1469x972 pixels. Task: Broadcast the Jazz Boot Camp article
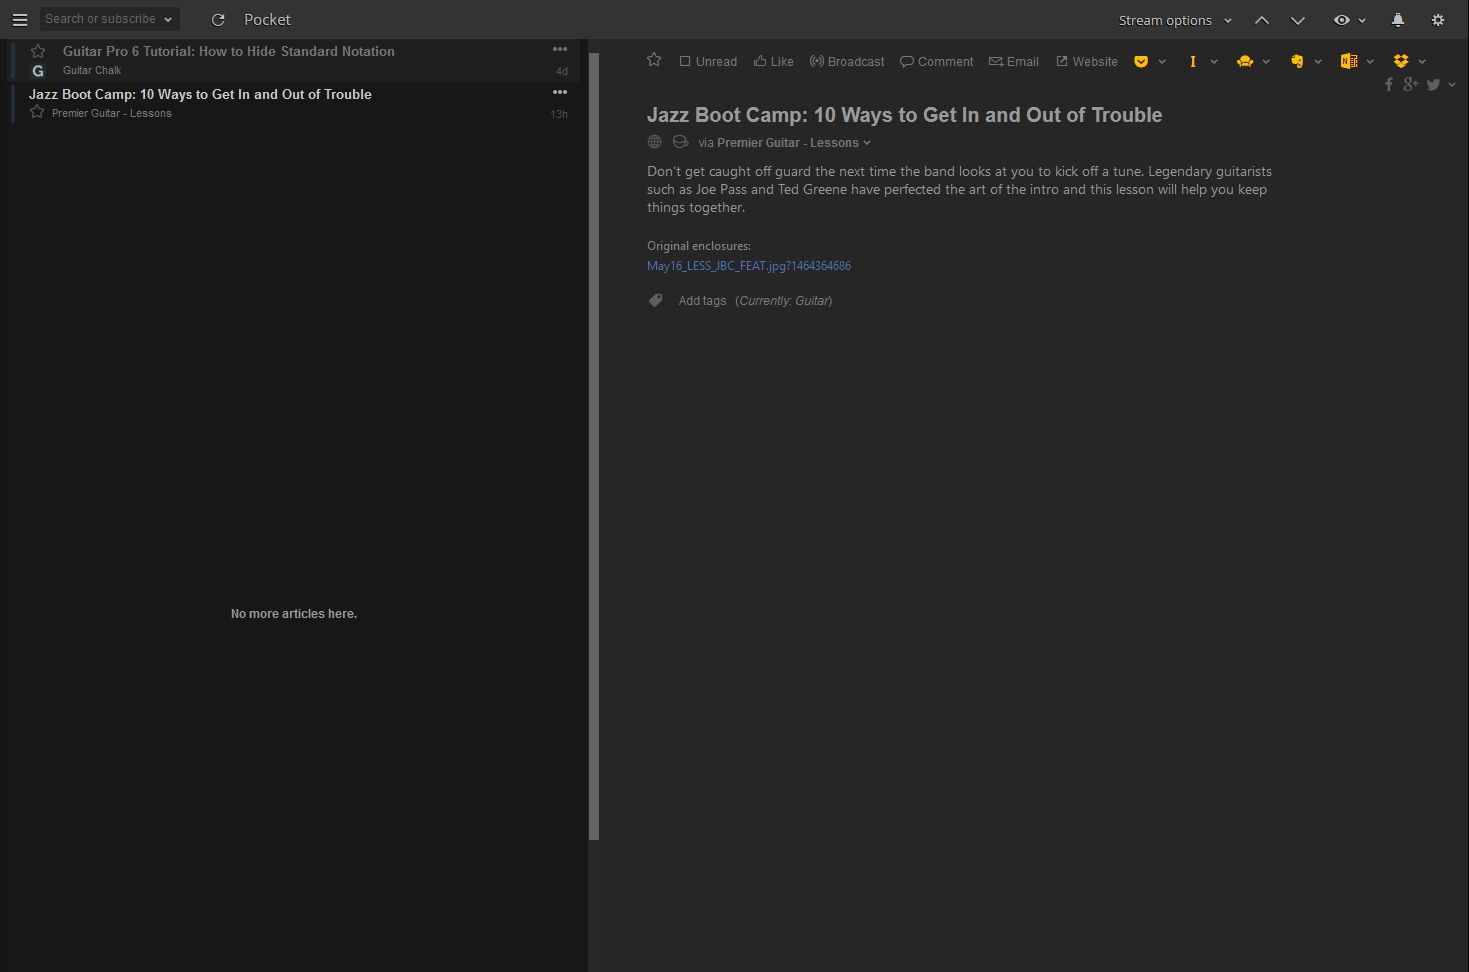click(x=847, y=61)
